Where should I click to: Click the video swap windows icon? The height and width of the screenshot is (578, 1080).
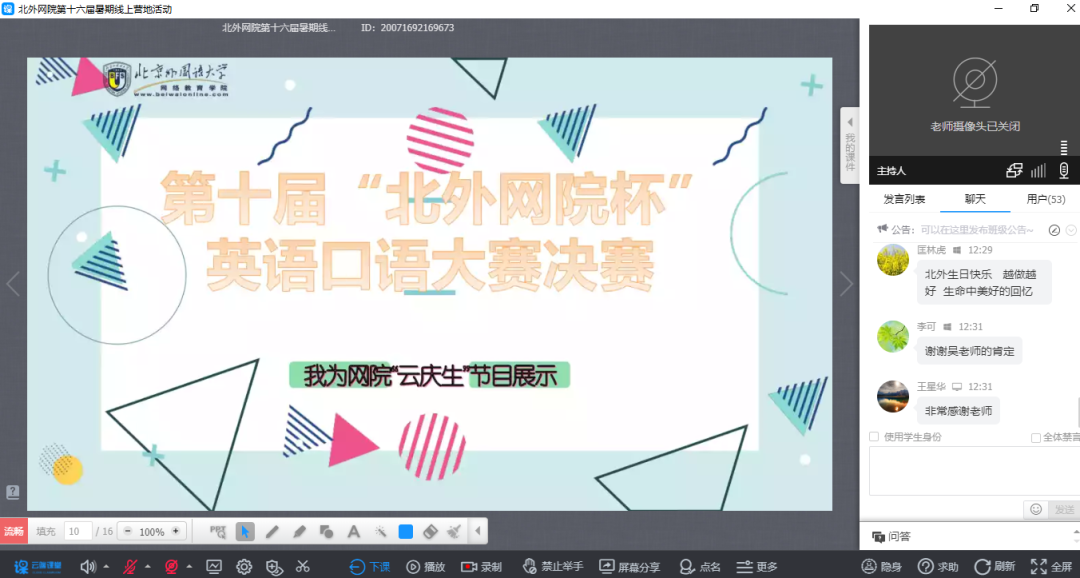click(1014, 170)
